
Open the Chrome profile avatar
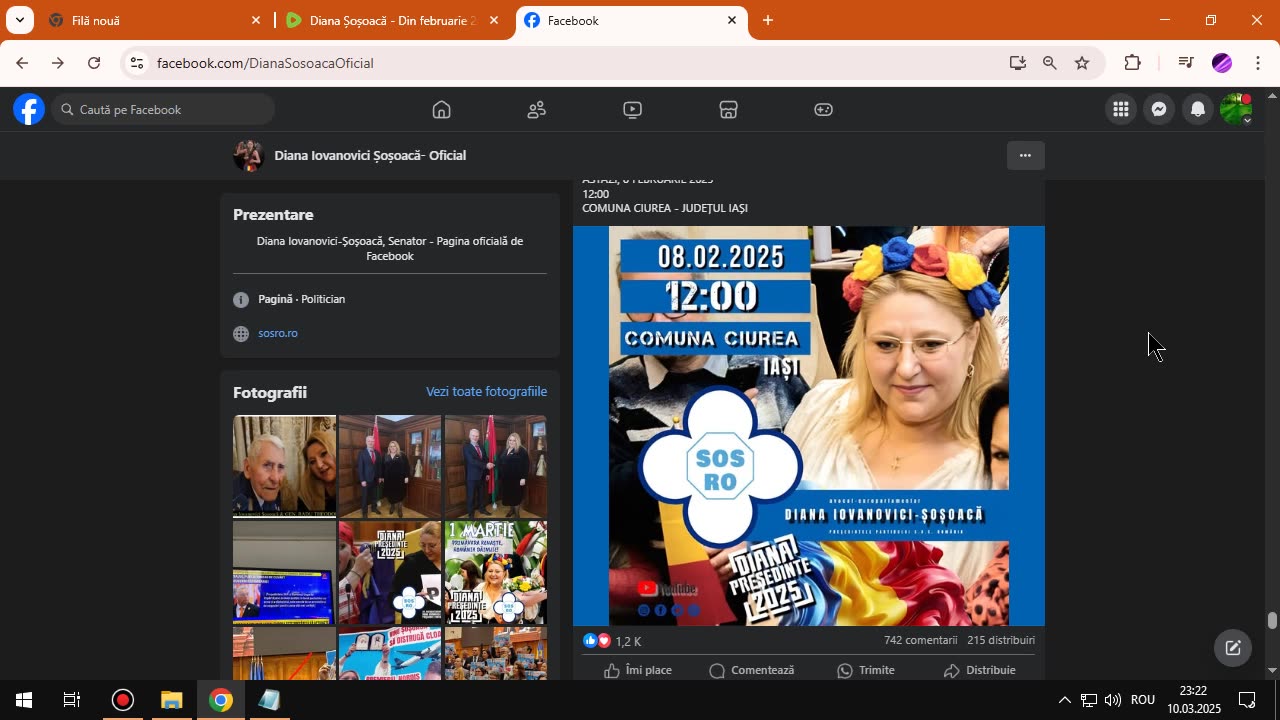pos(1222,63)
